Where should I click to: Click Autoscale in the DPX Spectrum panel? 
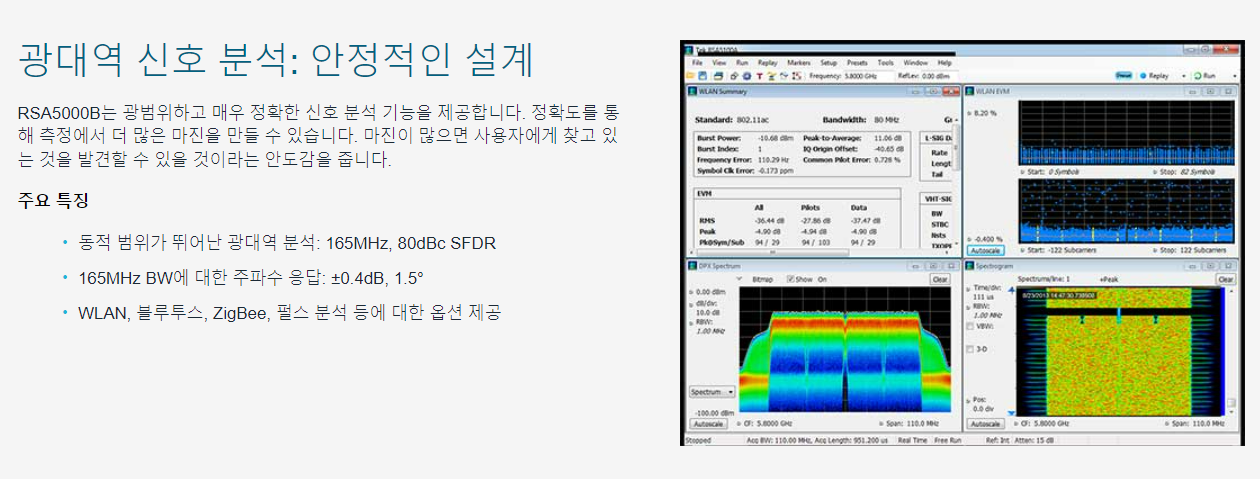coord(708,423)
